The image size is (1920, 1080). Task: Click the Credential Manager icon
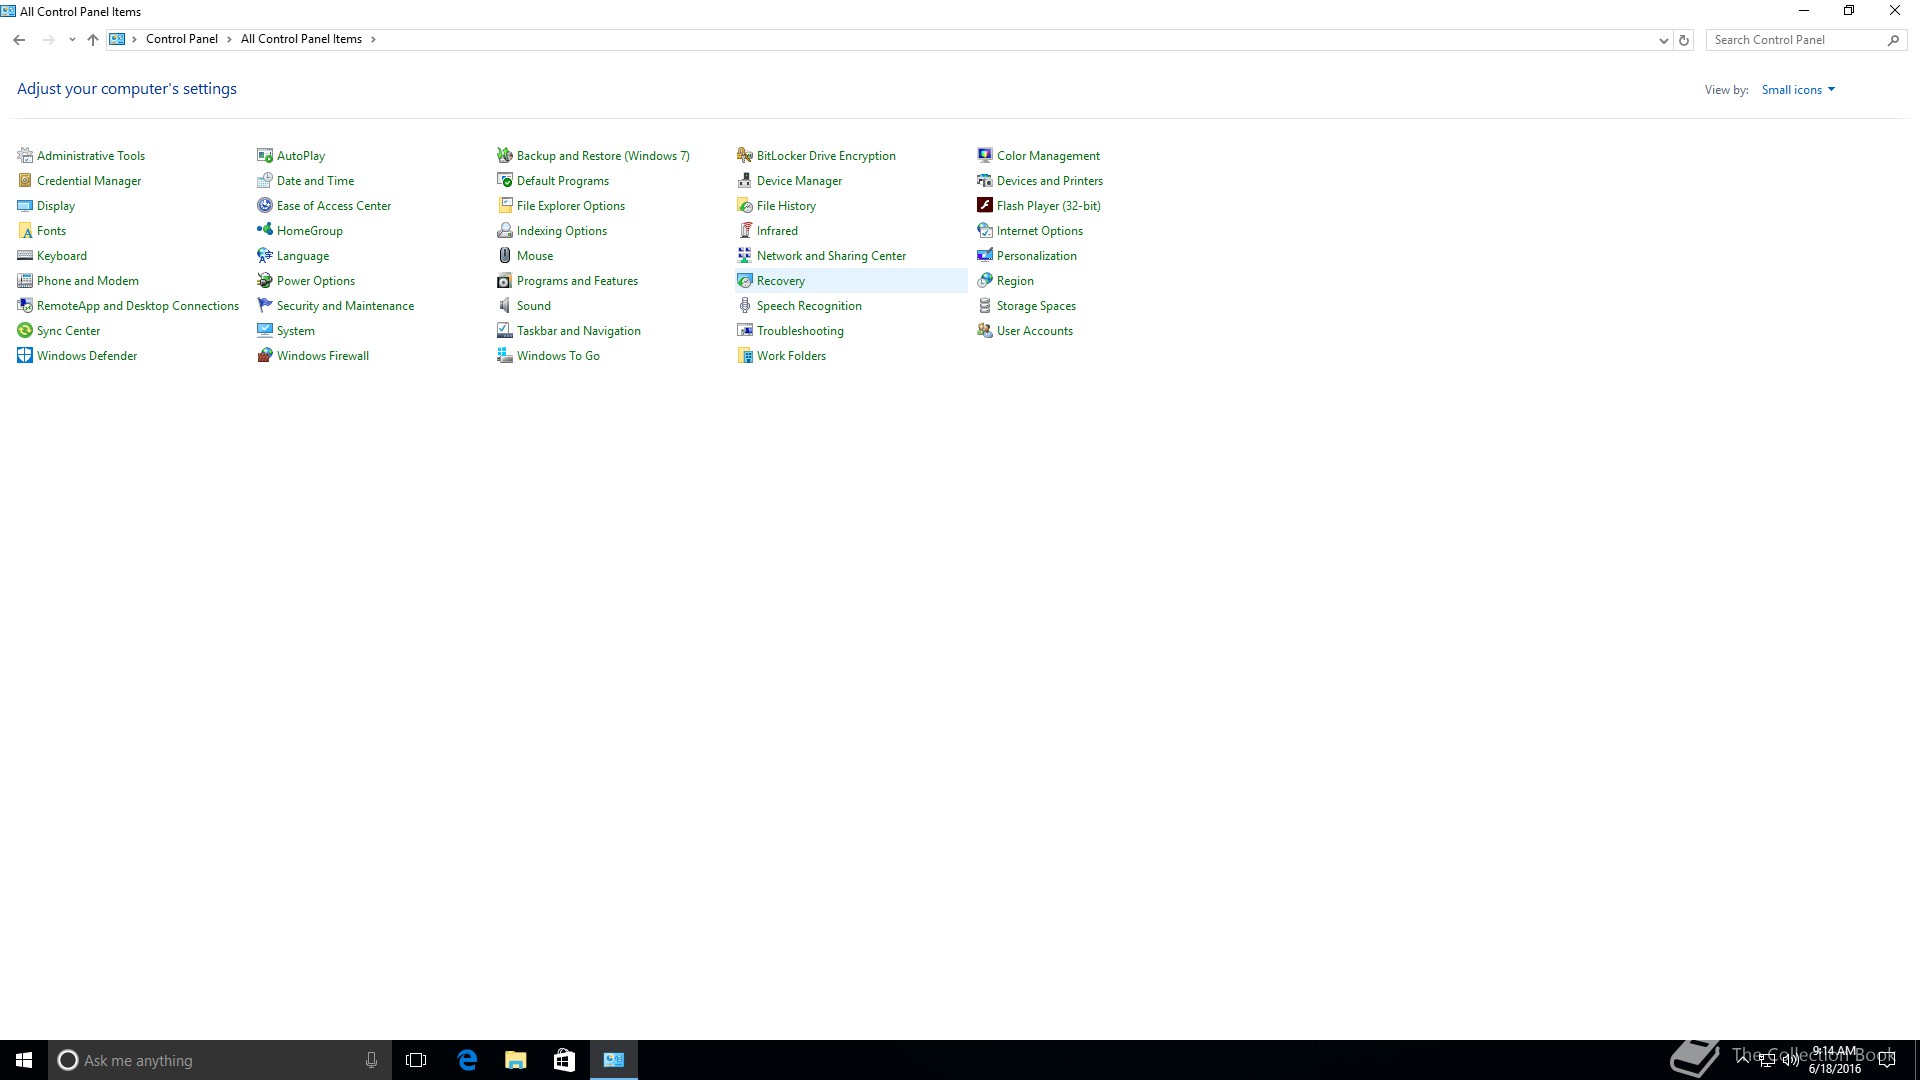click(25, 181)
